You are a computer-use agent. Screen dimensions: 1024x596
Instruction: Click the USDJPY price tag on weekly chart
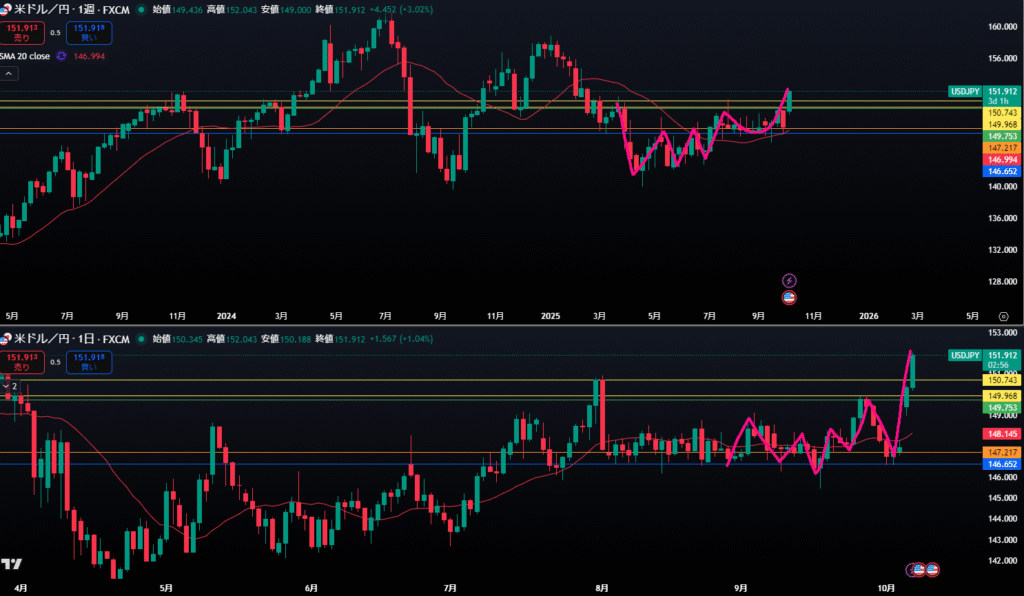coord(965,91)
